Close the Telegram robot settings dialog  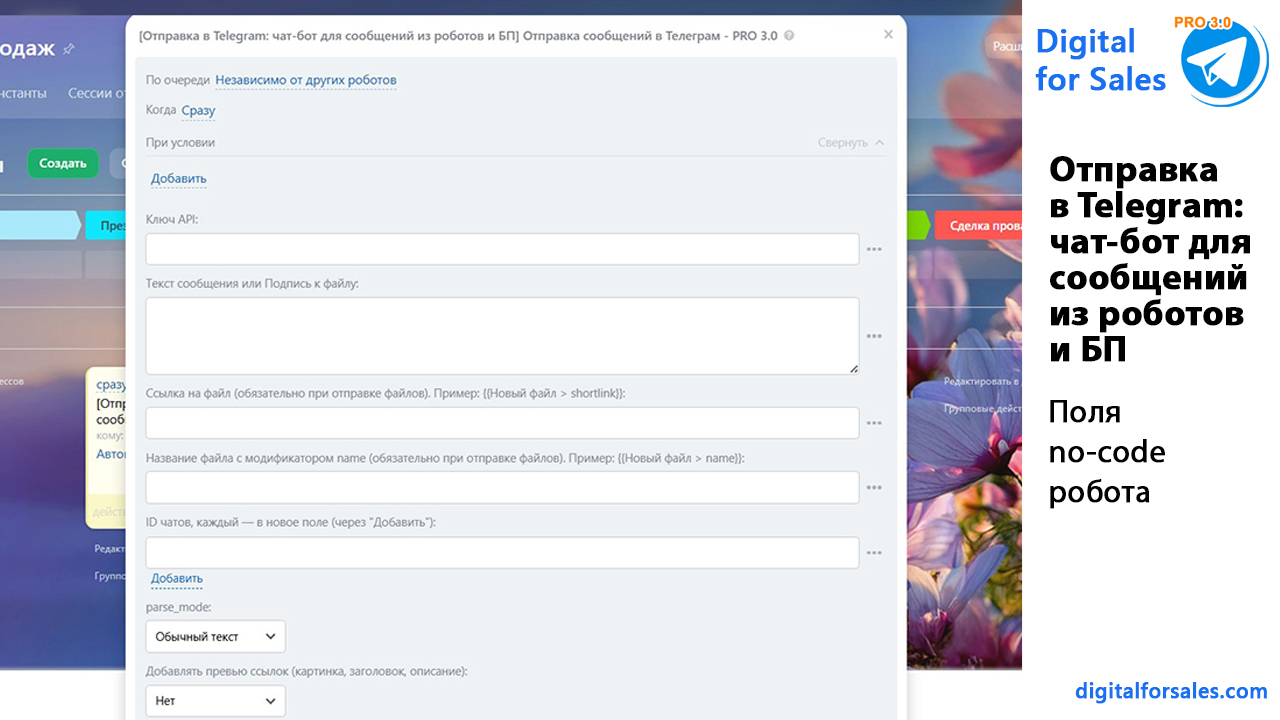888,34
